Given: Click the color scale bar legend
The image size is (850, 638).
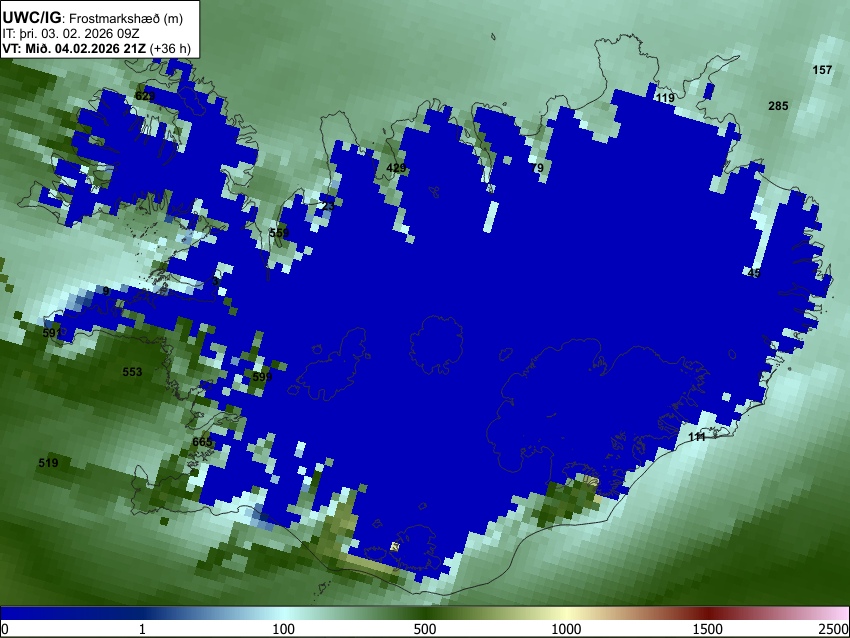Looking at the screenshot, I should [425, 613].
